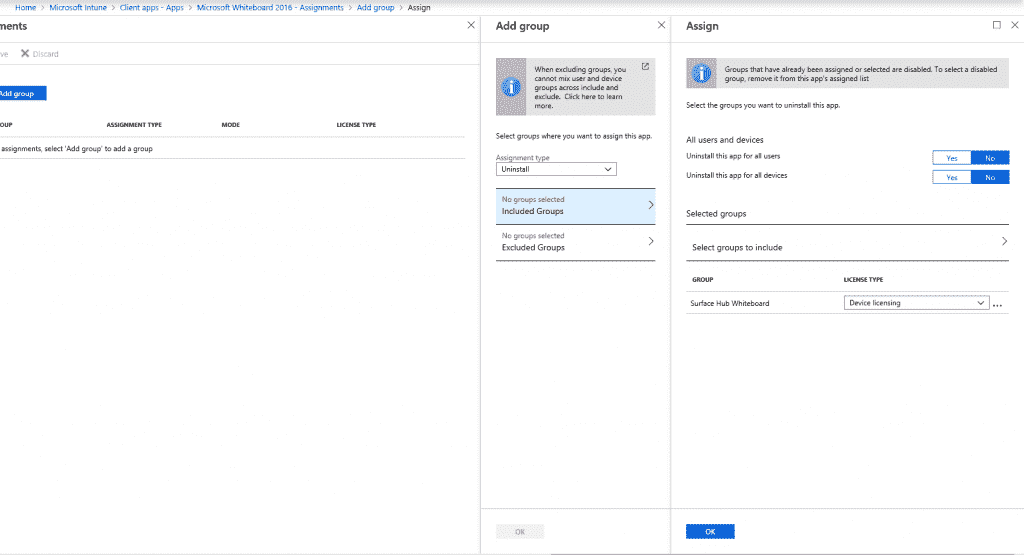Set Uninstall for all devices to No
This screenshot has width=1024, height=555.
pyautogui.click(x=990, y=177)
